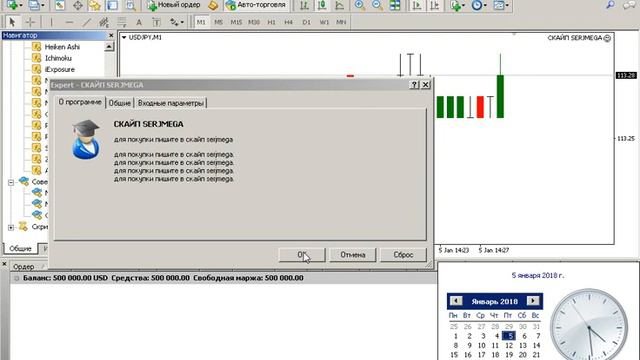Select the Fibonacci retracement tool
640x360 pixels.
121,22
